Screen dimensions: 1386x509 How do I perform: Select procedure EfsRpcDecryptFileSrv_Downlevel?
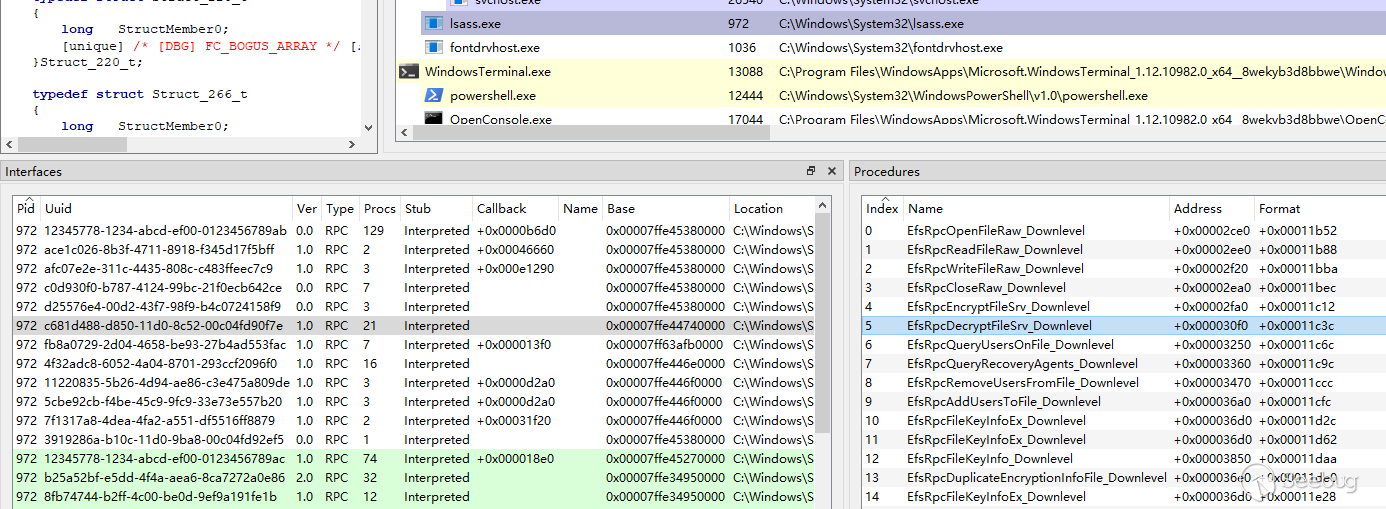pyautogui.click(x=999, y=325)
